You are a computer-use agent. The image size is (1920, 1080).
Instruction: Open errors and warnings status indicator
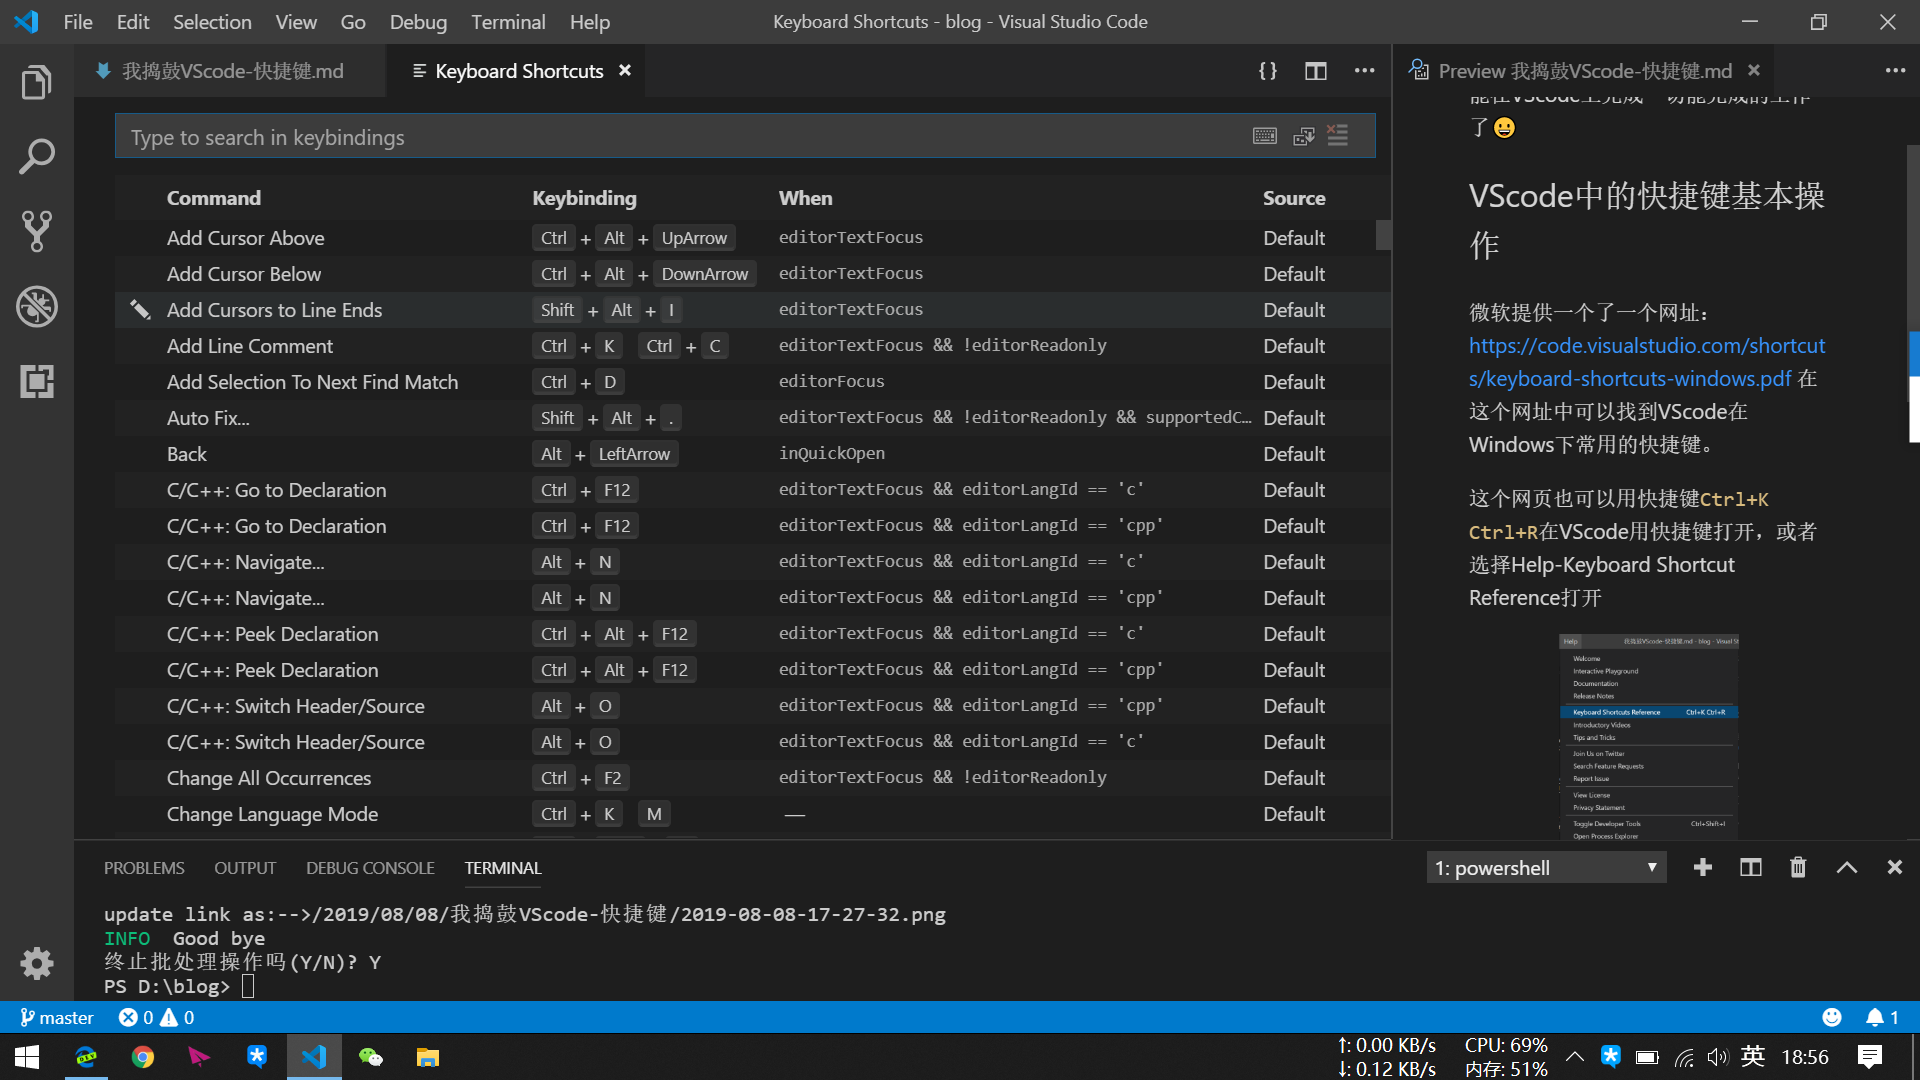click(x=157, y=1017)
